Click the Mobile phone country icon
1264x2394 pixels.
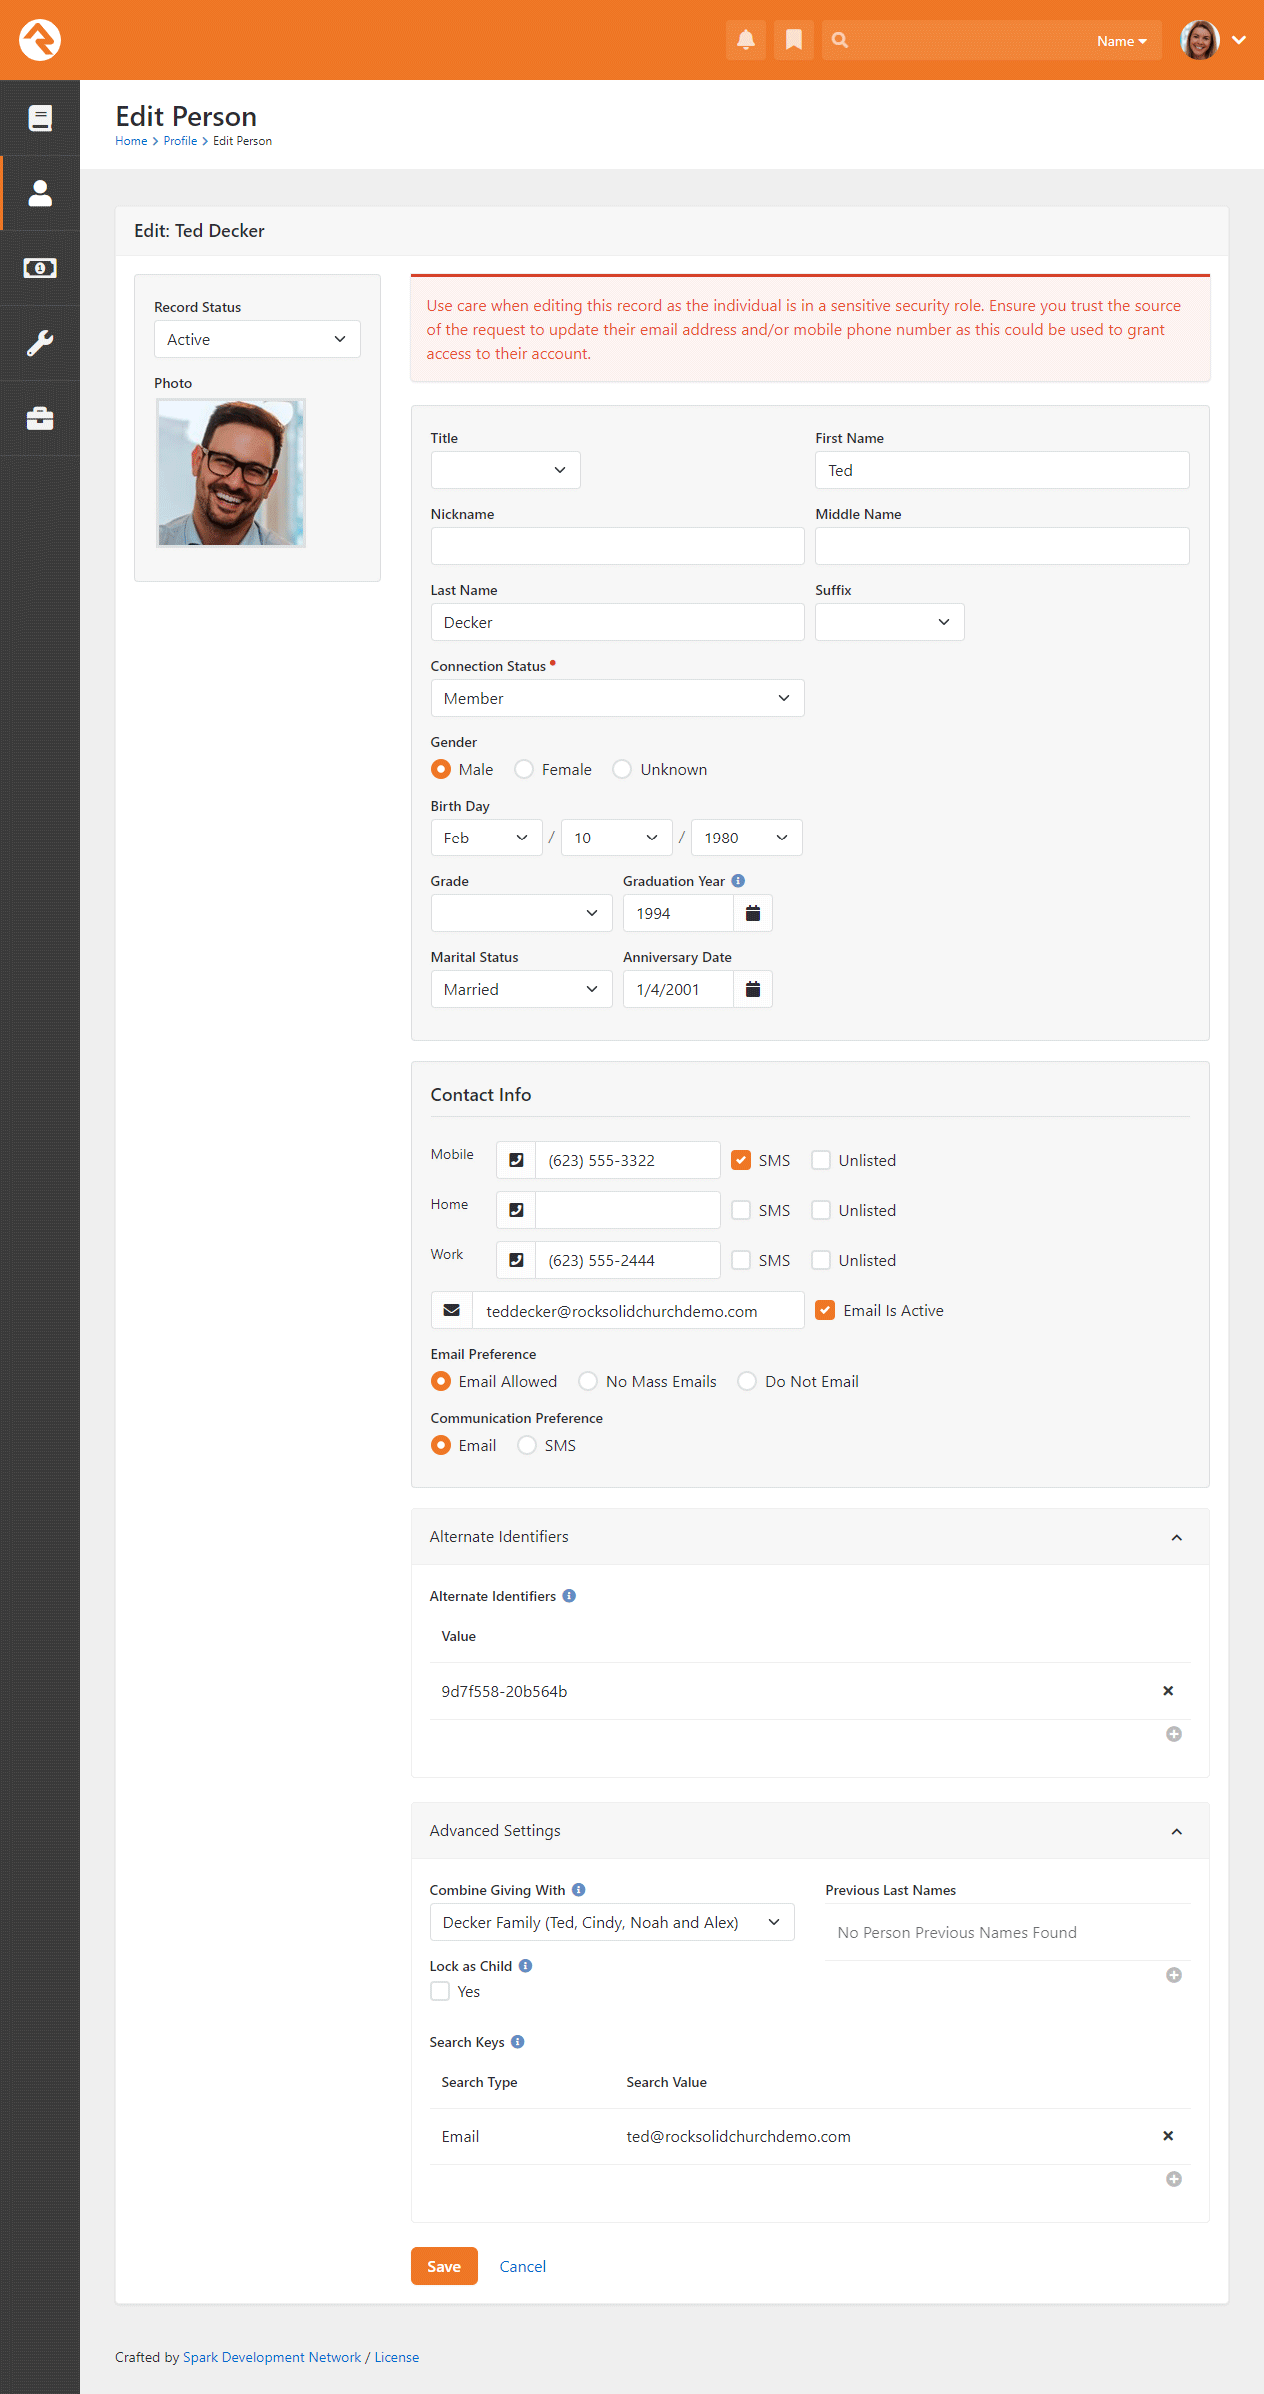click(x=516, y=1160)
